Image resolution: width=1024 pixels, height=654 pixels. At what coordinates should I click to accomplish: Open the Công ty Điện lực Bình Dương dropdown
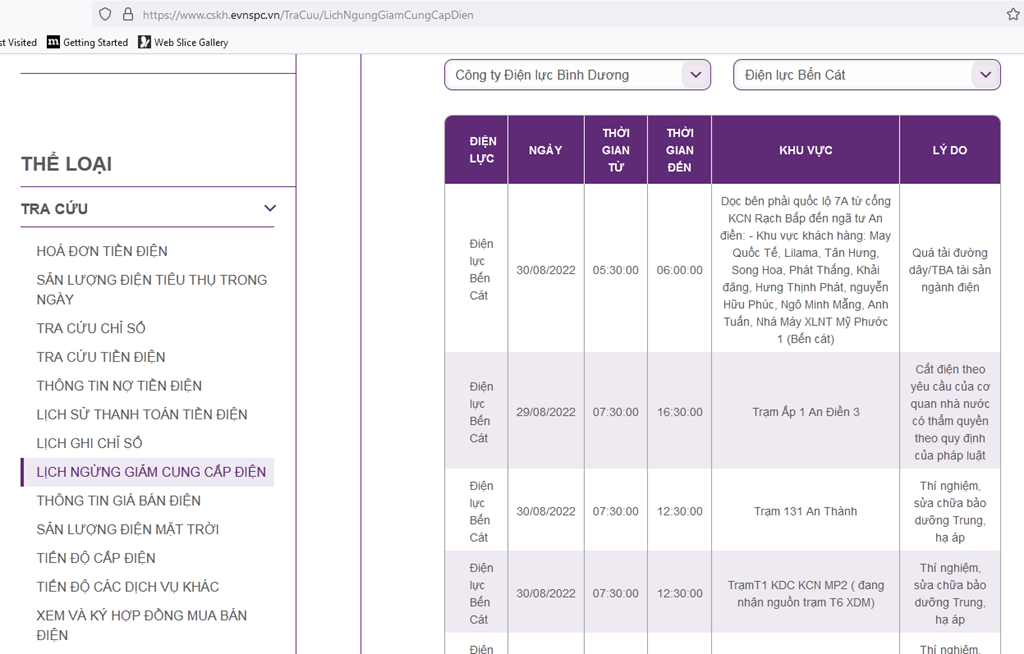[577, 75]
